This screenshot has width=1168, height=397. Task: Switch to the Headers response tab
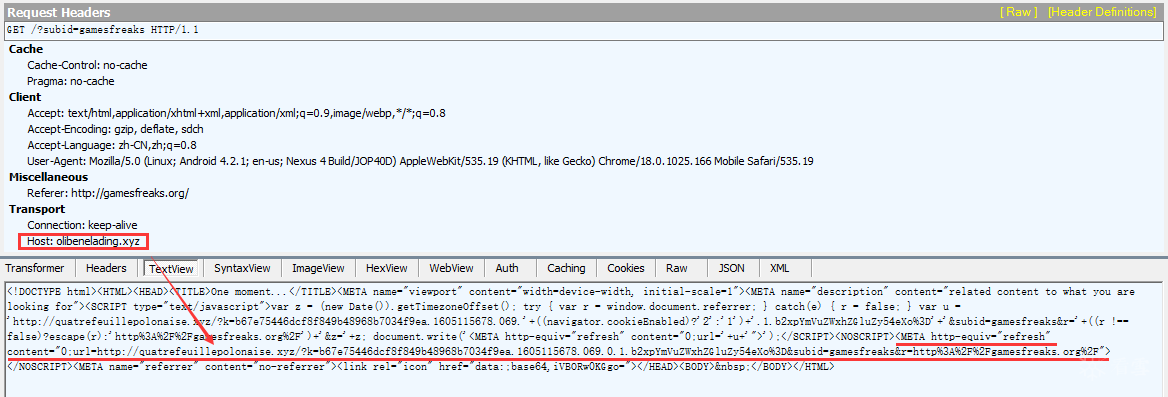[107, 268]
